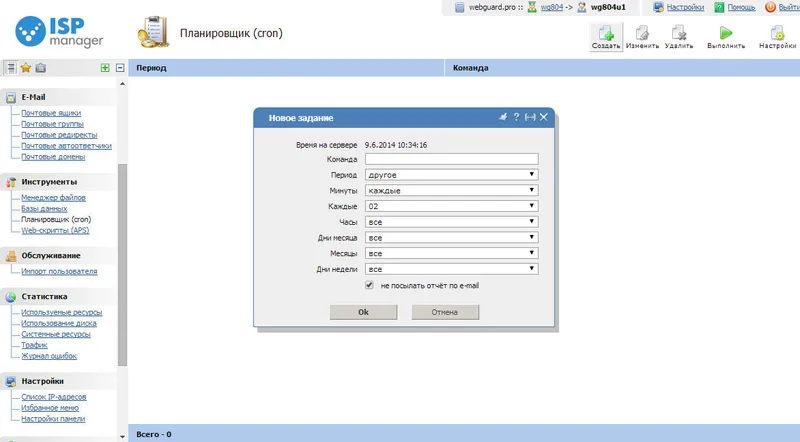Click the Обслуживание section icon
The image size is (800, 442).
point(11,256)
